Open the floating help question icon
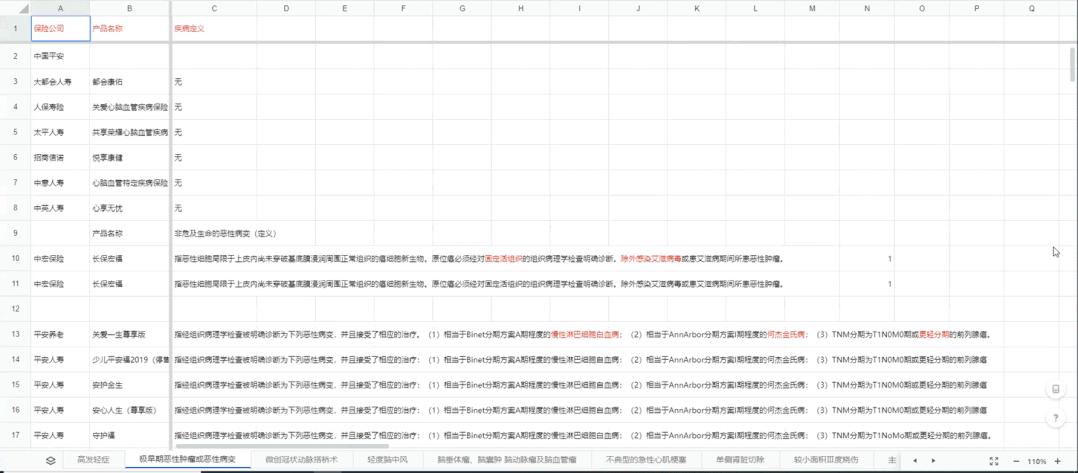Screen dimensions: 1078x473 (1055, 418)
